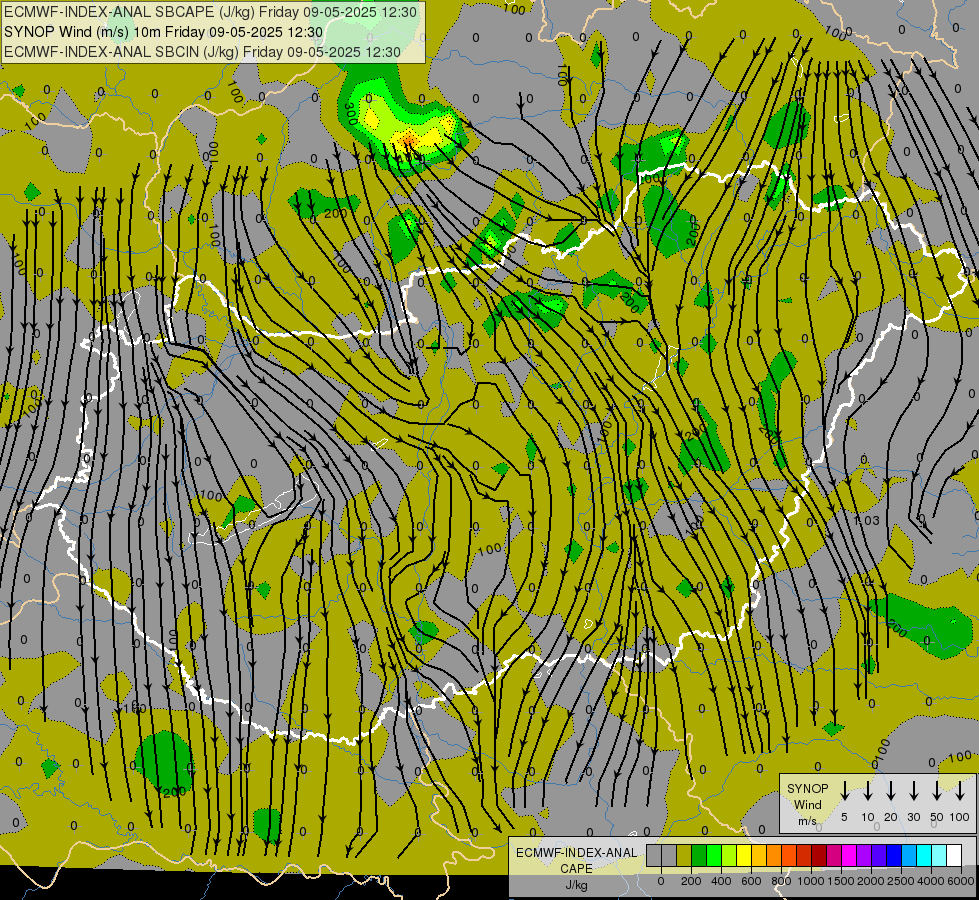Click the 'SYNOP Wind m/s' legend title
979x900 pixels.
(807, 804)
